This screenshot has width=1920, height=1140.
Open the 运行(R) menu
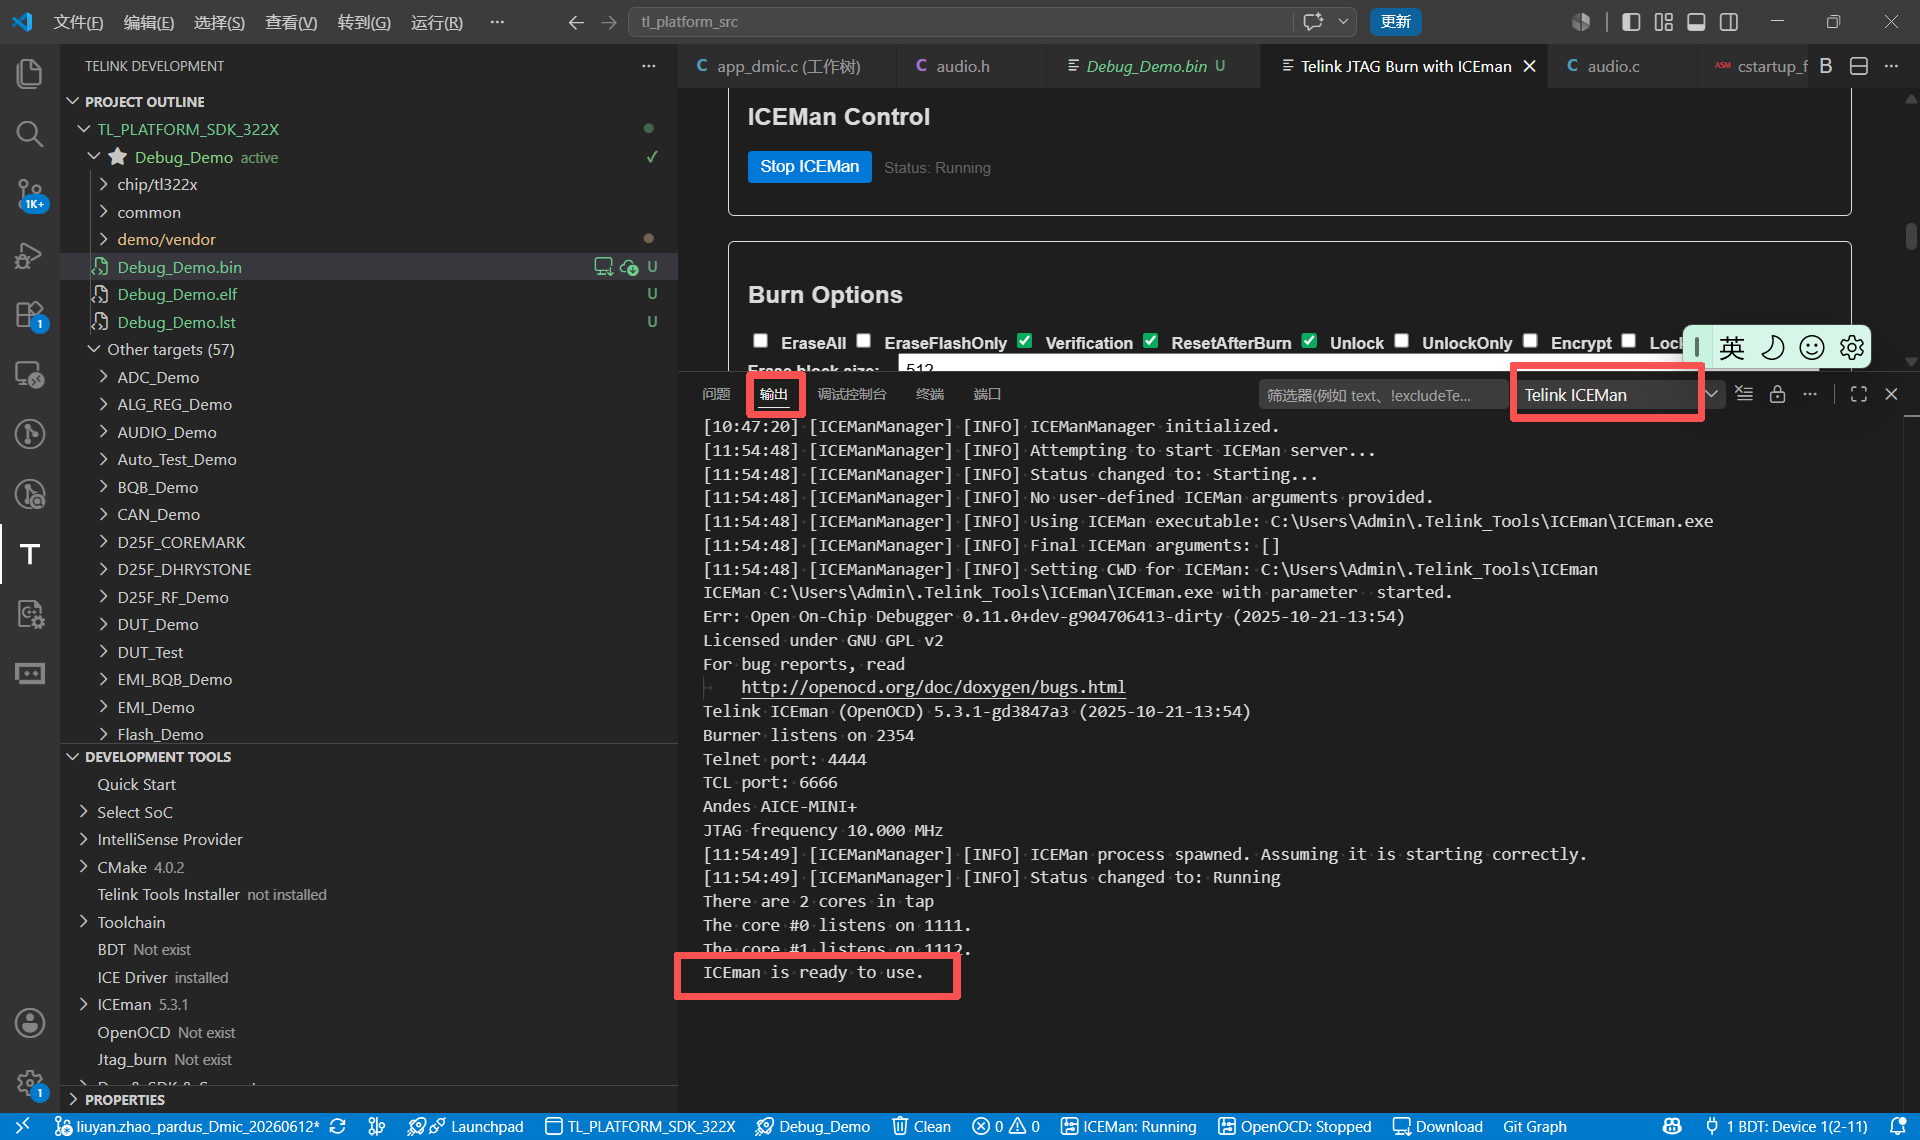tap(437, 22)
